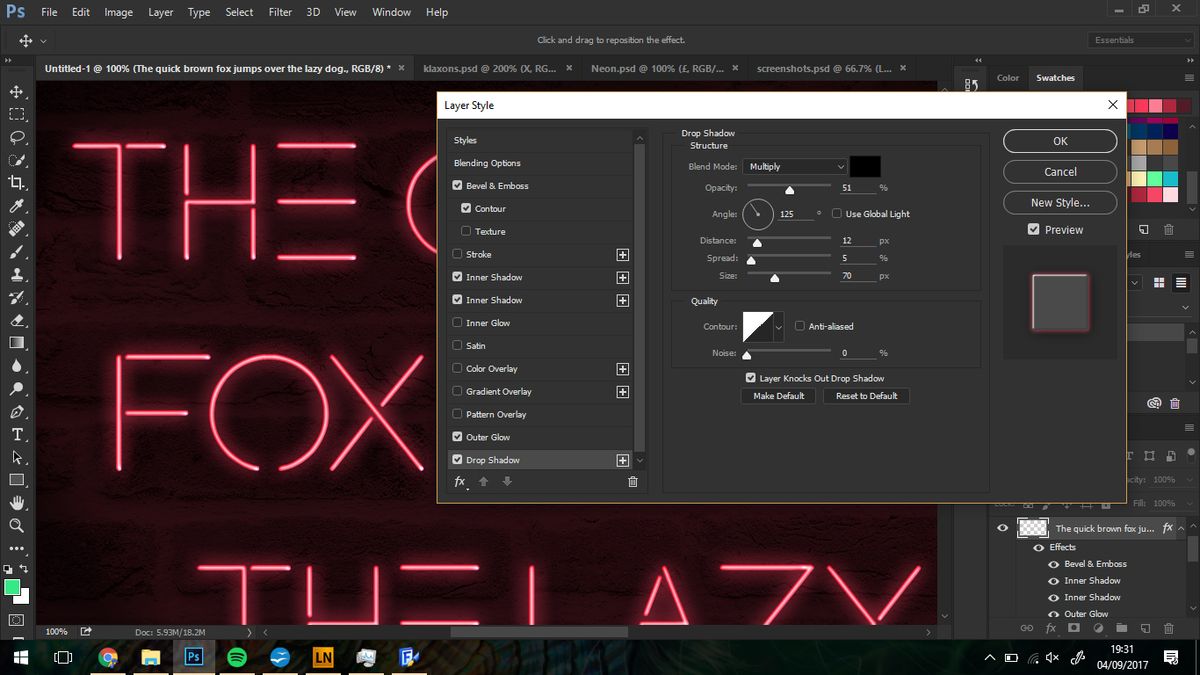The width and height of the screenshot is (1200, 675).
Task: Launch Spotify from the taskbar
Action: click(237, 657)
